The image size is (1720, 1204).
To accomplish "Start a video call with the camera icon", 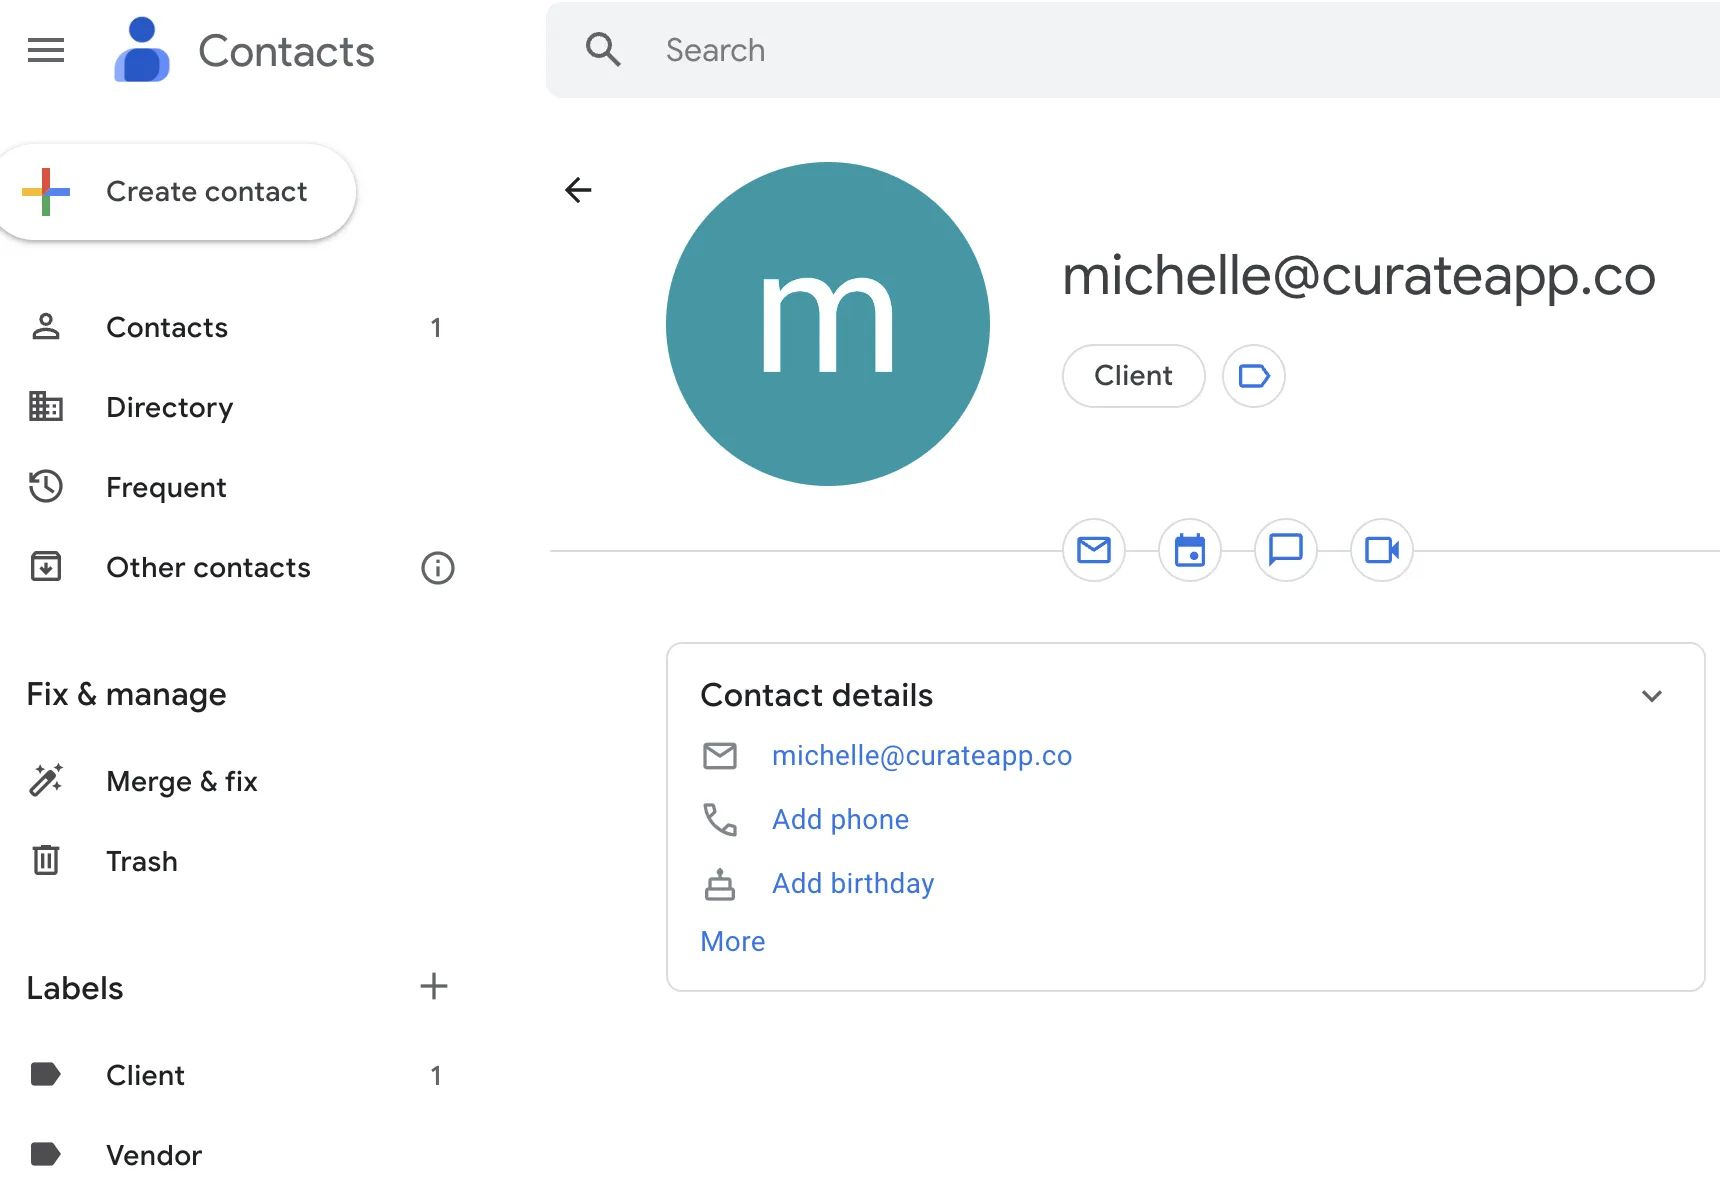I will tap(1381, 550).
